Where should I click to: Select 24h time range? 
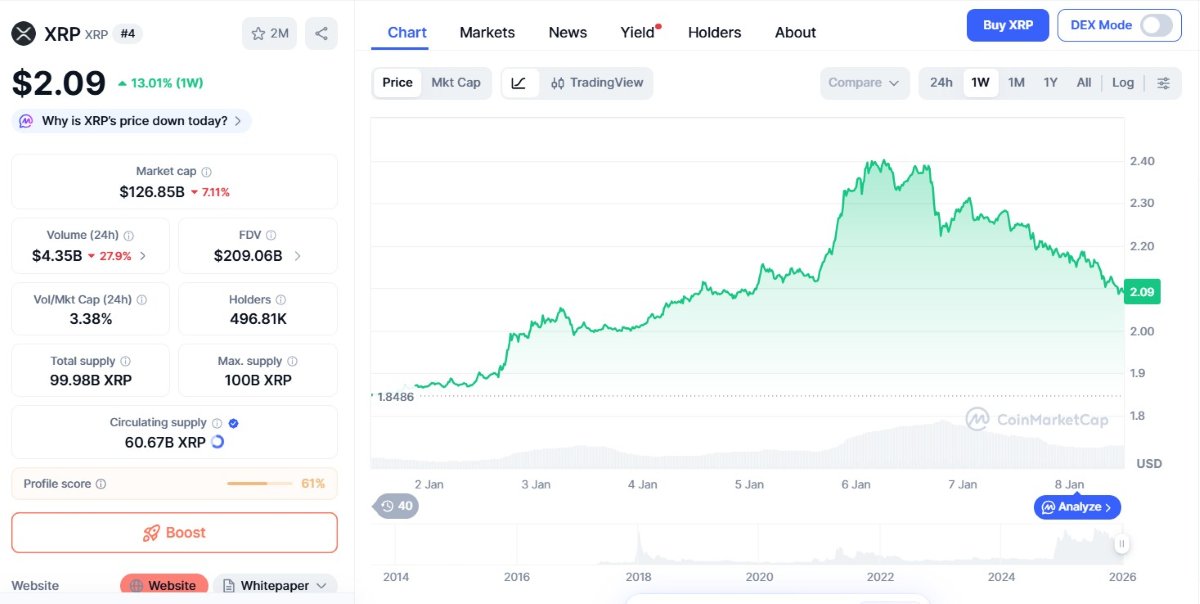click(x=941, y=83)
